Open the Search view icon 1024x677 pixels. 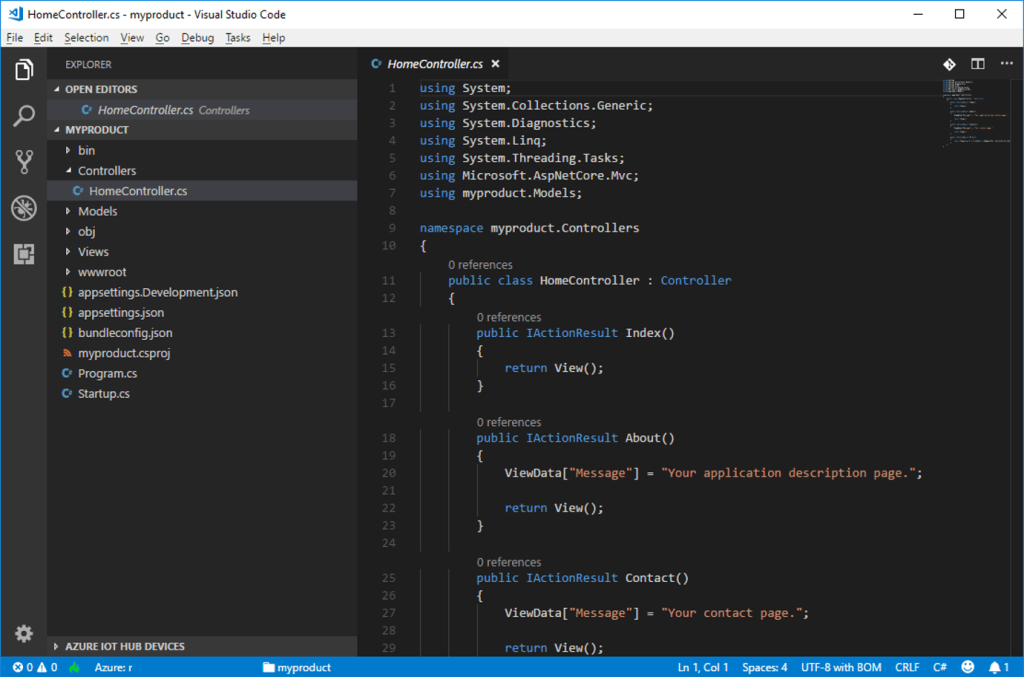click(x=23, y=116)
